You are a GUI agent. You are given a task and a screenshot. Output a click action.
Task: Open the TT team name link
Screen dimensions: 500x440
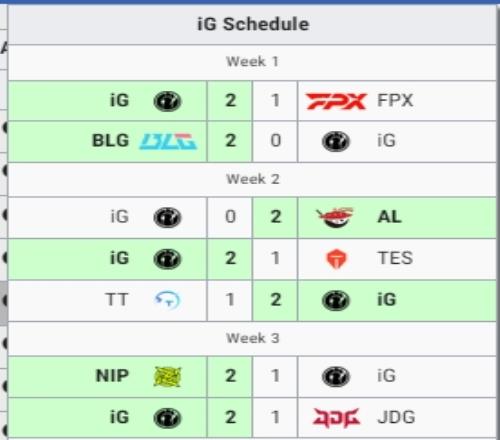(116, 299)
